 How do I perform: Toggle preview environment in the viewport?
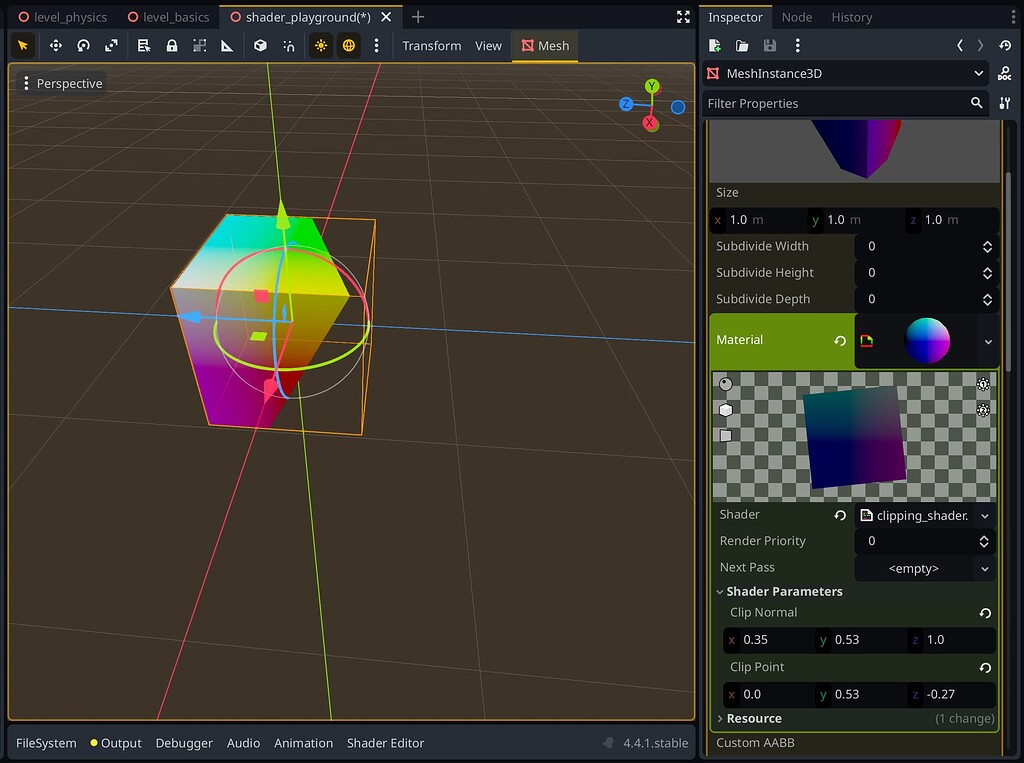pos(351,45)
